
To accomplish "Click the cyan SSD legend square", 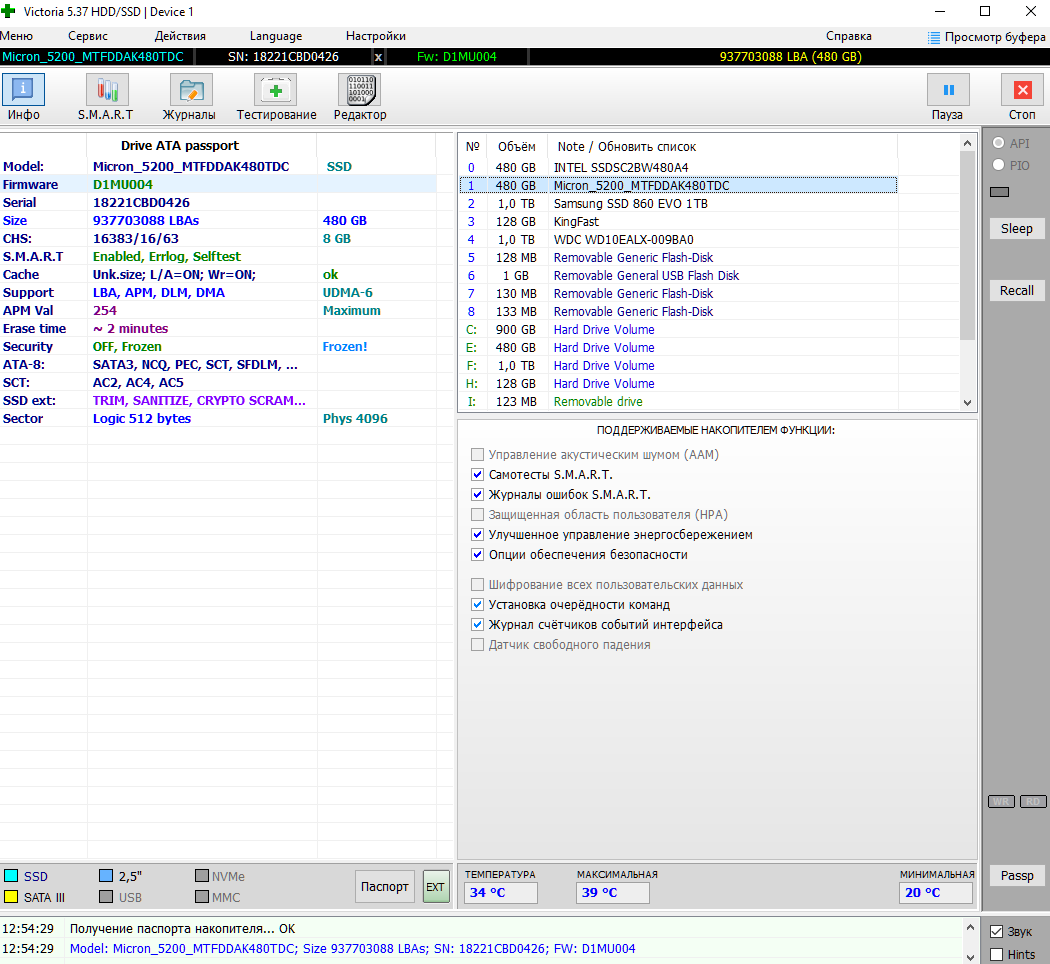I will click(11, 876).
